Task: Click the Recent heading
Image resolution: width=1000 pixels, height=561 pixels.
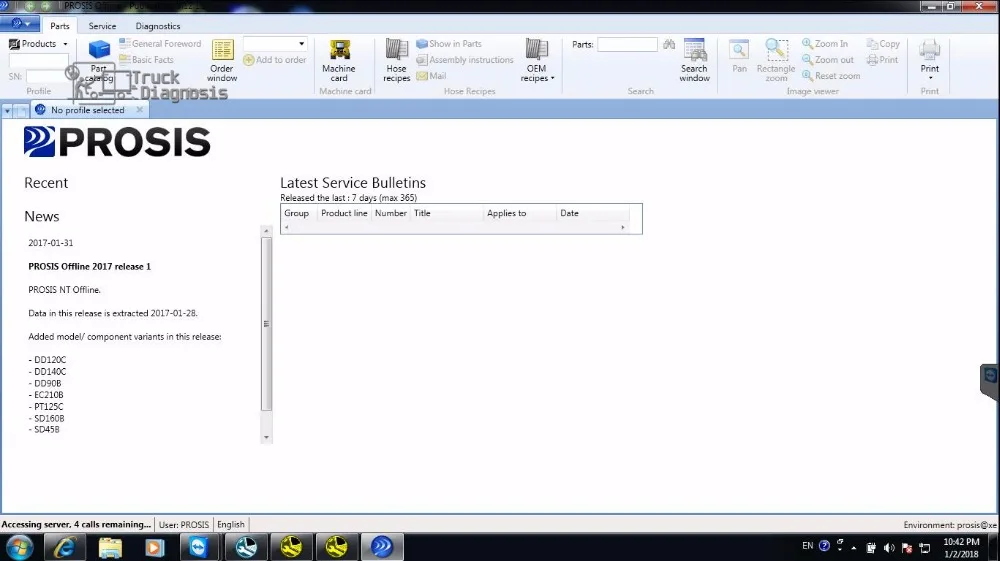Action: click(x=46, y=183)
